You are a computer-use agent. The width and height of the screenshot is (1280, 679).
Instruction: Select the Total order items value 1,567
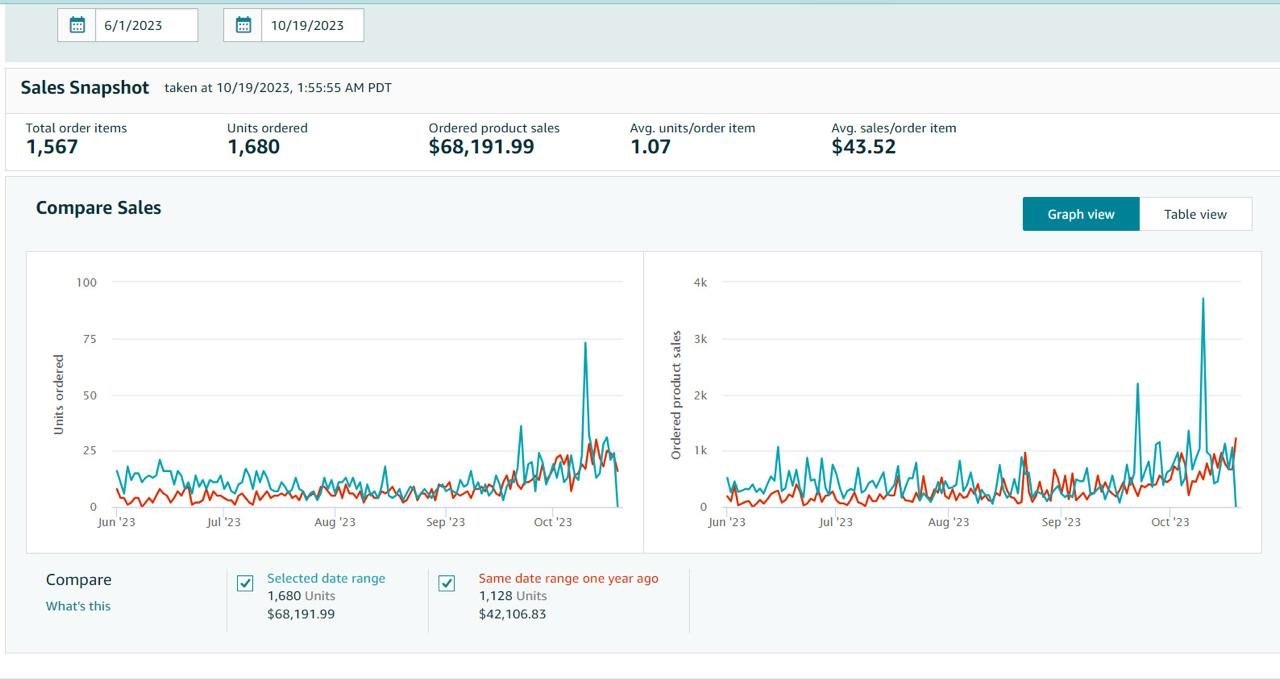(x=52, y=147)
